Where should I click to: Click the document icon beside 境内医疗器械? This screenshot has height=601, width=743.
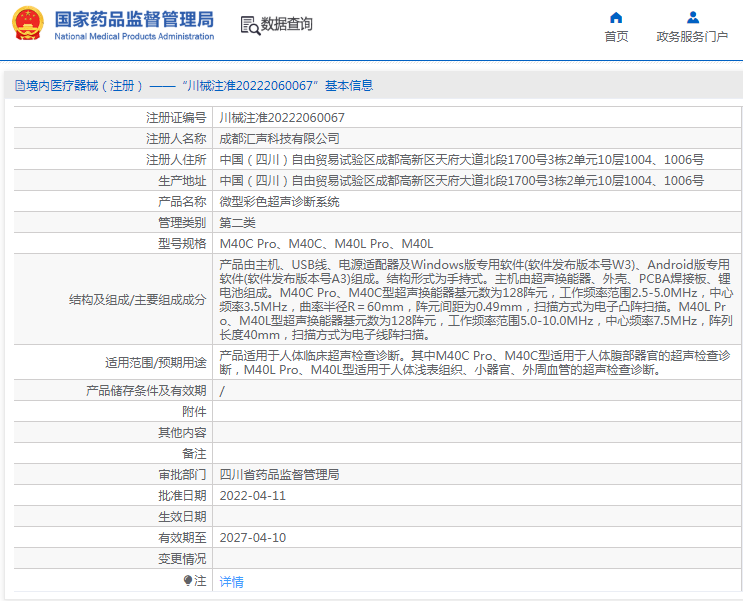pos(19,86)
